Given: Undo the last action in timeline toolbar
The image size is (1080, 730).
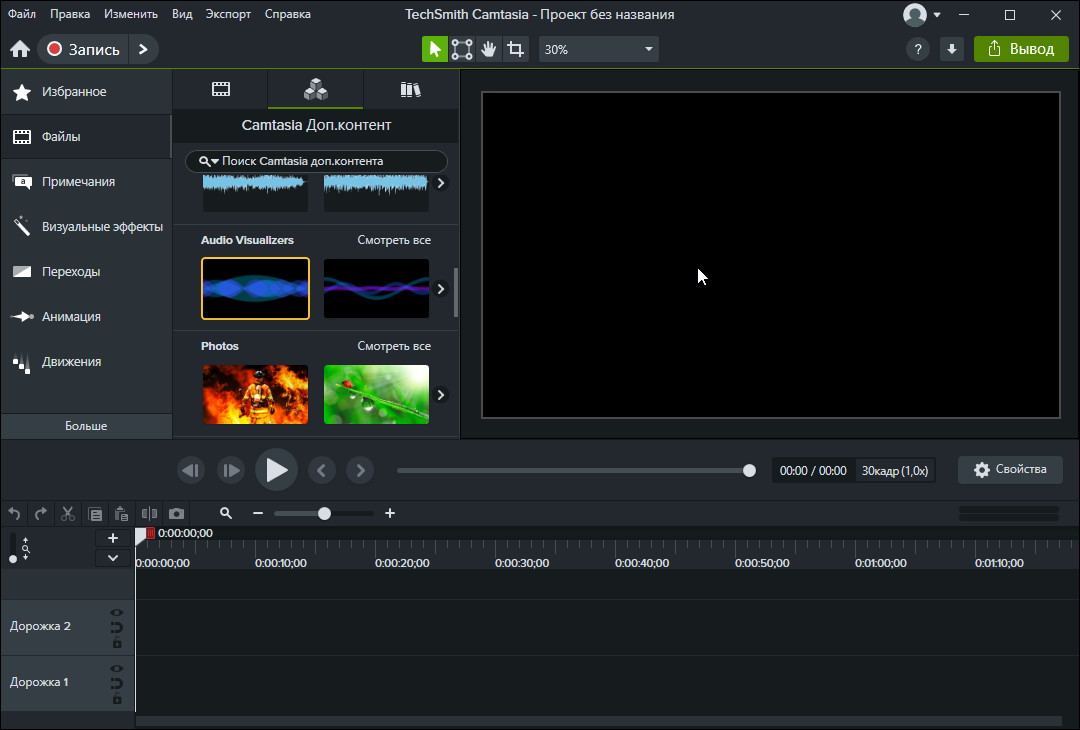Looking at the screenshot, I should [14, 514].
